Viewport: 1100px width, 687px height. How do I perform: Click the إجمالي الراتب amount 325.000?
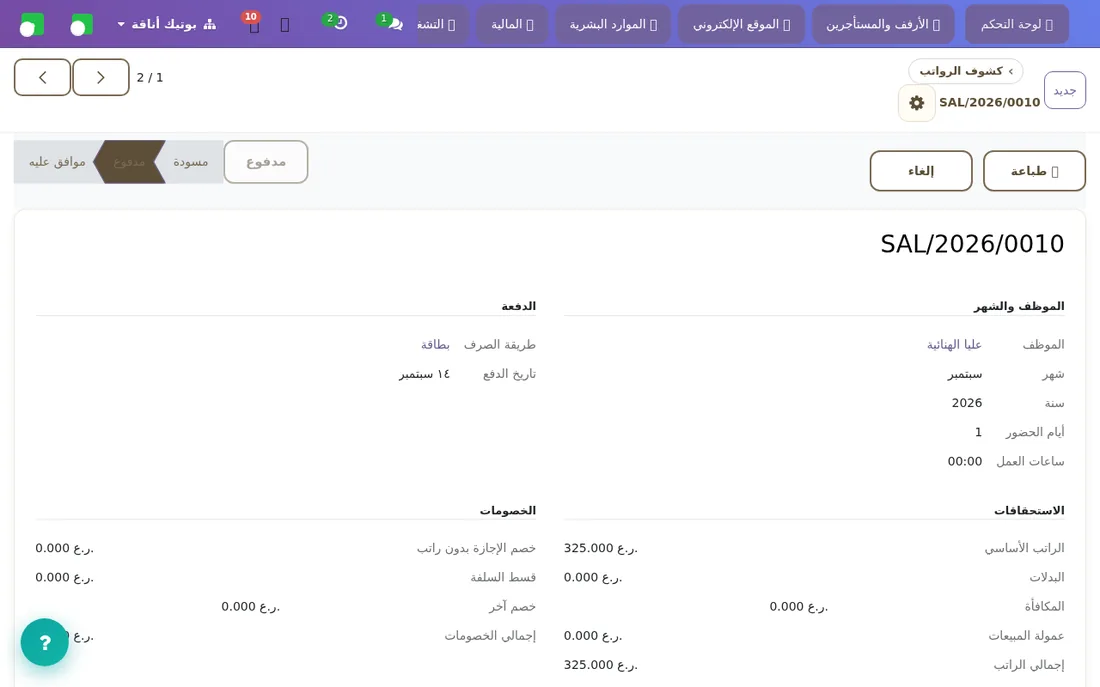(601, 665)
